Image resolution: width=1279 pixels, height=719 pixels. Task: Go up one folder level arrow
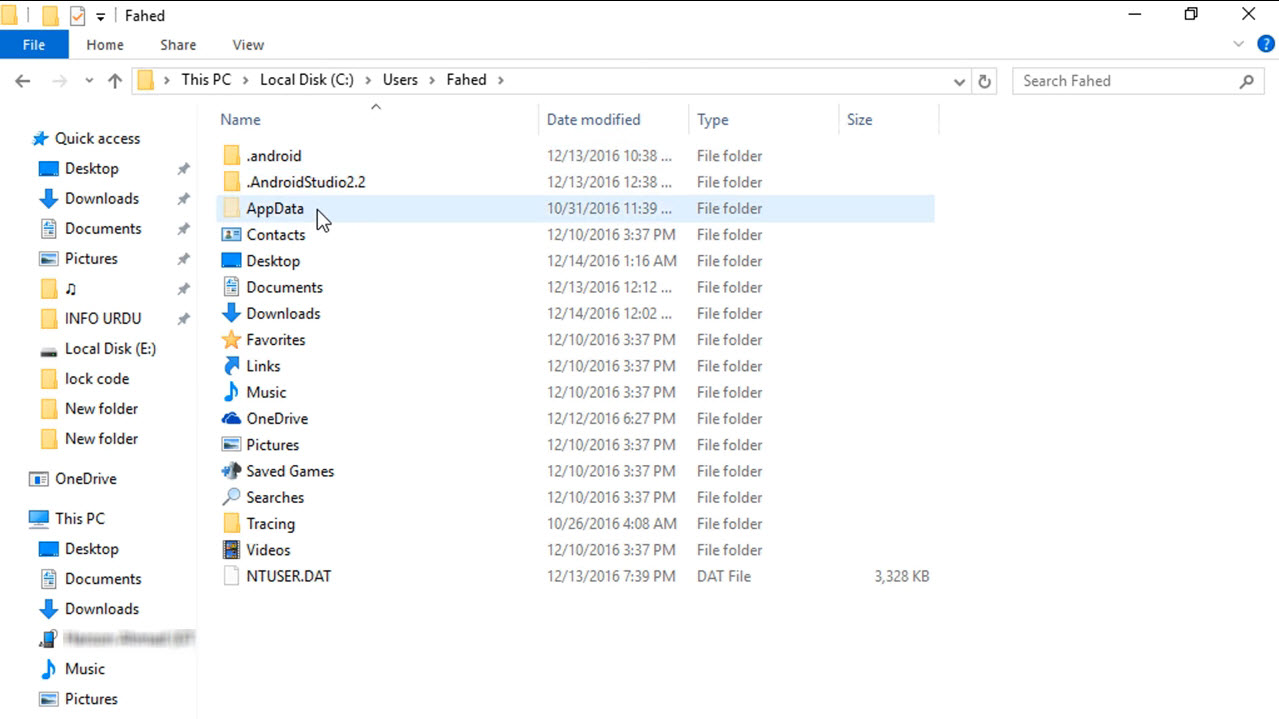(x=115, y=81)
